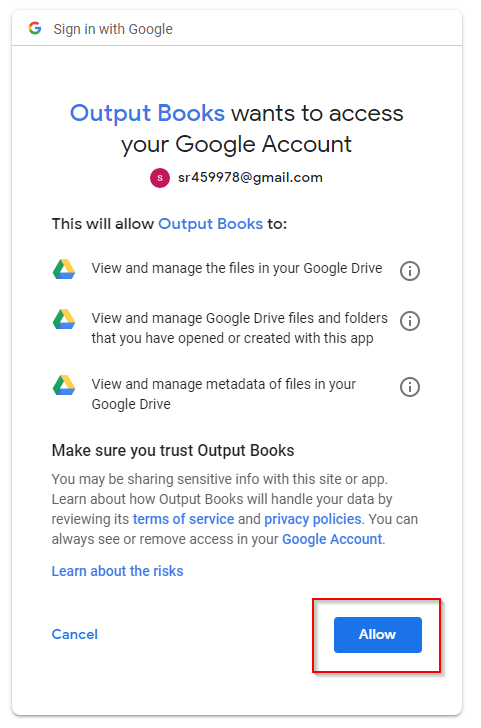Open the Google Account link
The image size is (481, 728).
point(332,539)
